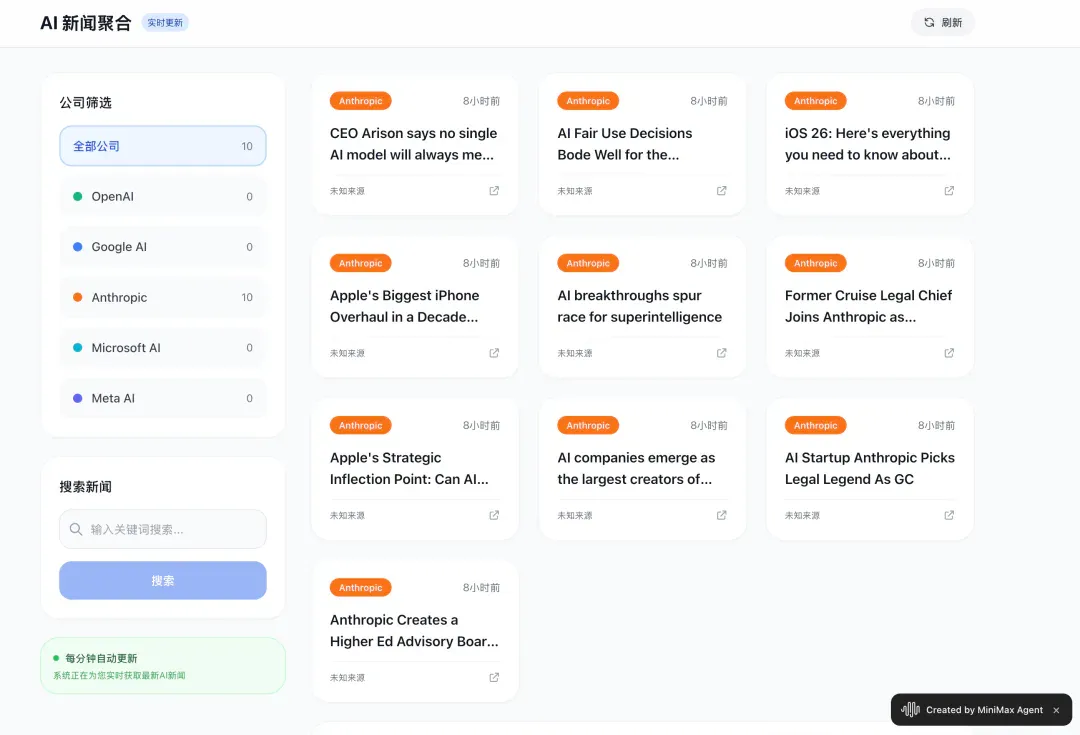Open external link on iOS 26 card

949,191
